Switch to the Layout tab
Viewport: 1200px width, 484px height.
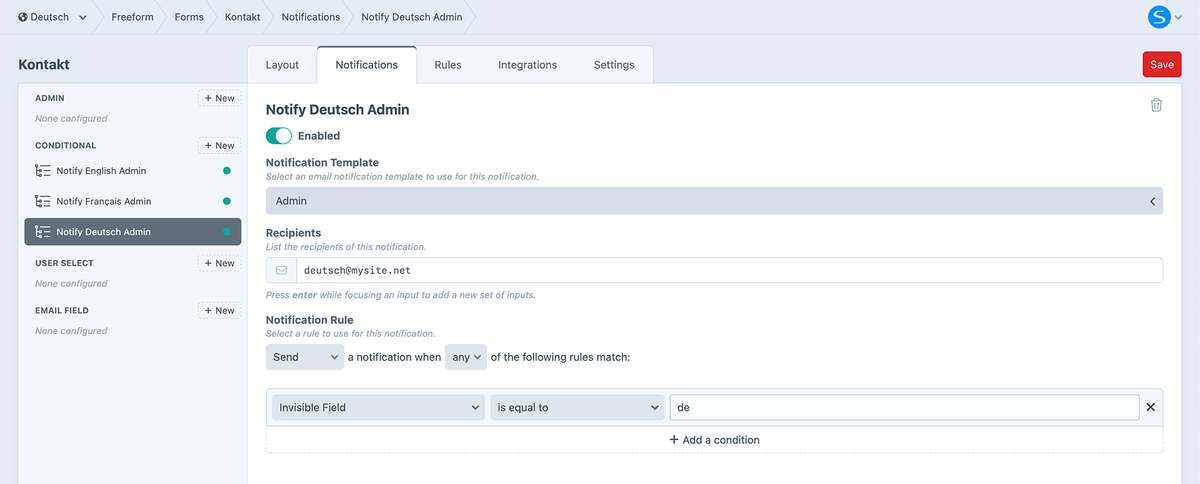pyautogui.click(x=282, y=65)
